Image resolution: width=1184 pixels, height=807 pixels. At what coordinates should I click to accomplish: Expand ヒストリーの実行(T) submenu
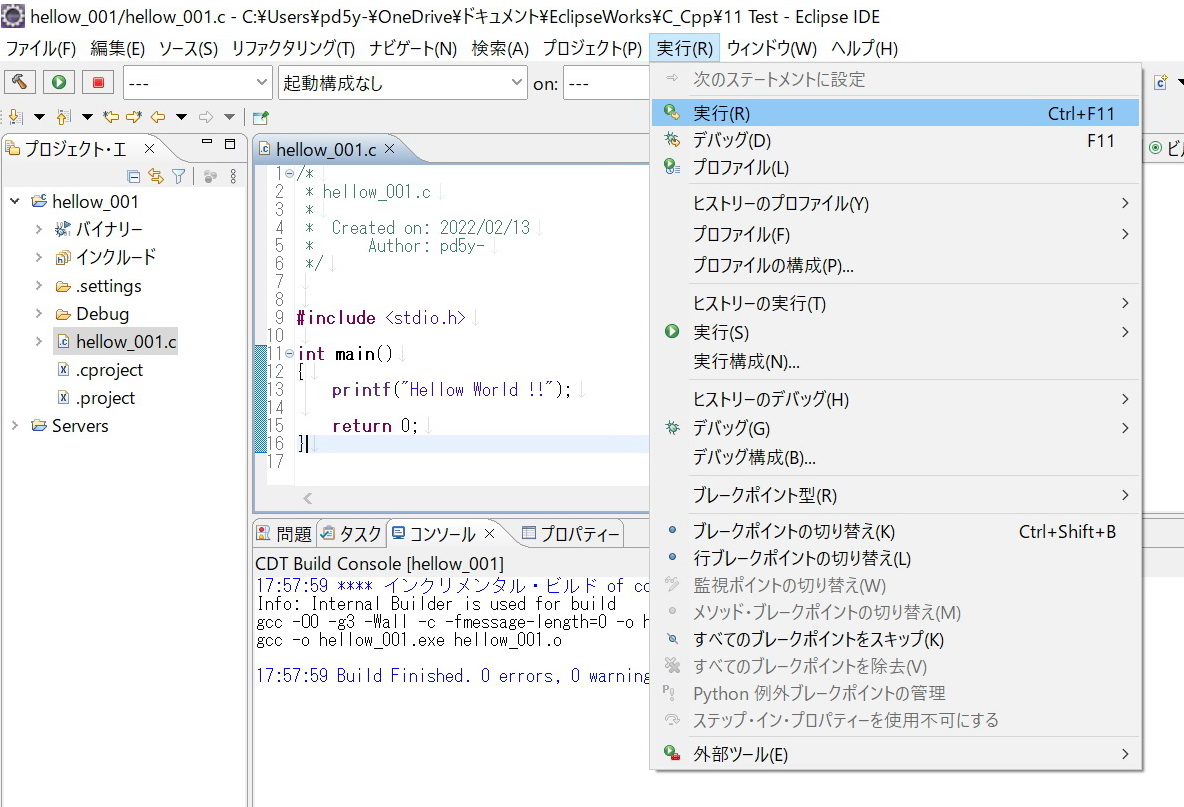[896, 303]
